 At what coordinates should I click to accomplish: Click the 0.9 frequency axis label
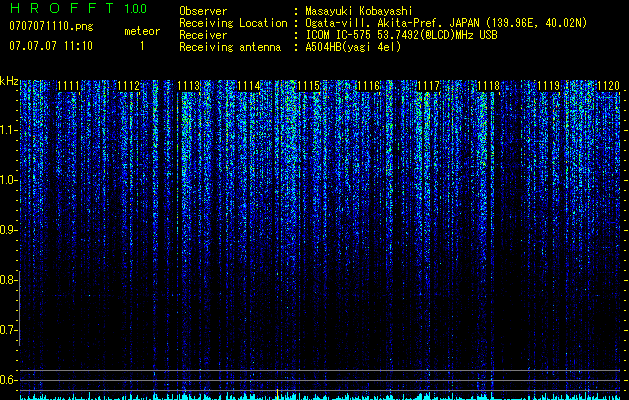tap(9, 230)
